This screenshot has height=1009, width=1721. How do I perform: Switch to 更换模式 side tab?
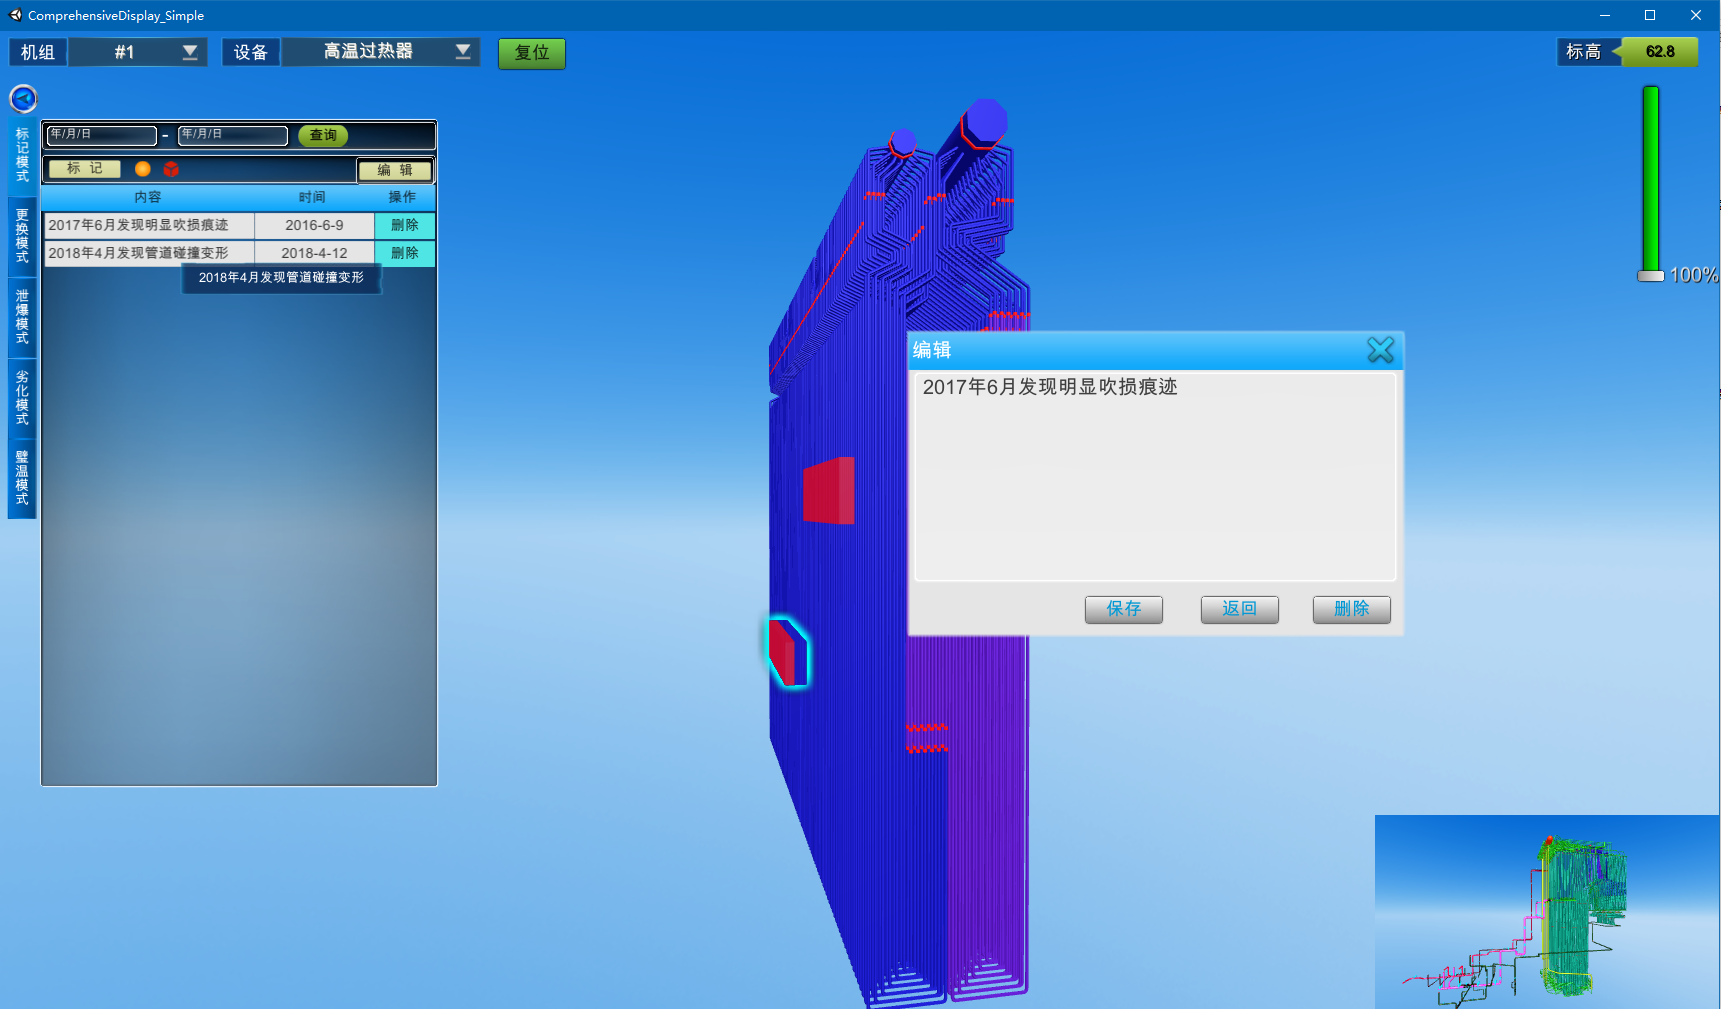[22, 236]
